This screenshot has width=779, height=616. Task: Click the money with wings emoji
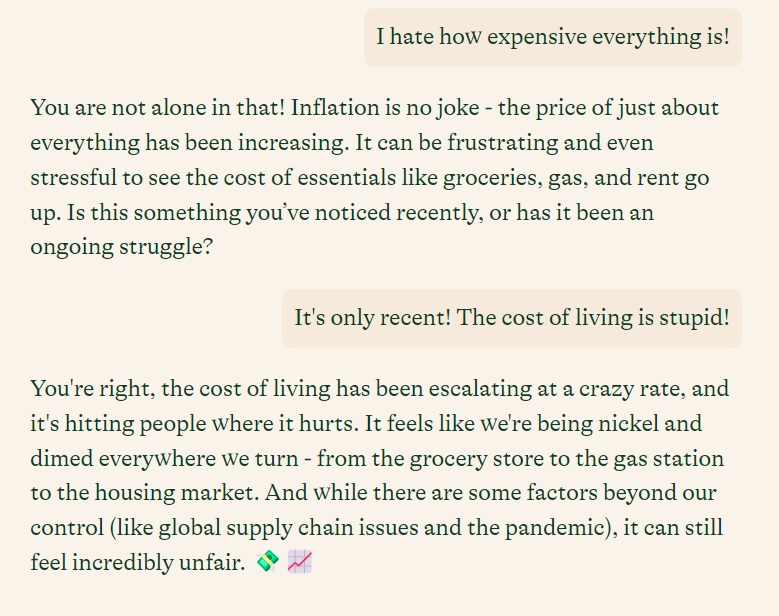point(267,562)
